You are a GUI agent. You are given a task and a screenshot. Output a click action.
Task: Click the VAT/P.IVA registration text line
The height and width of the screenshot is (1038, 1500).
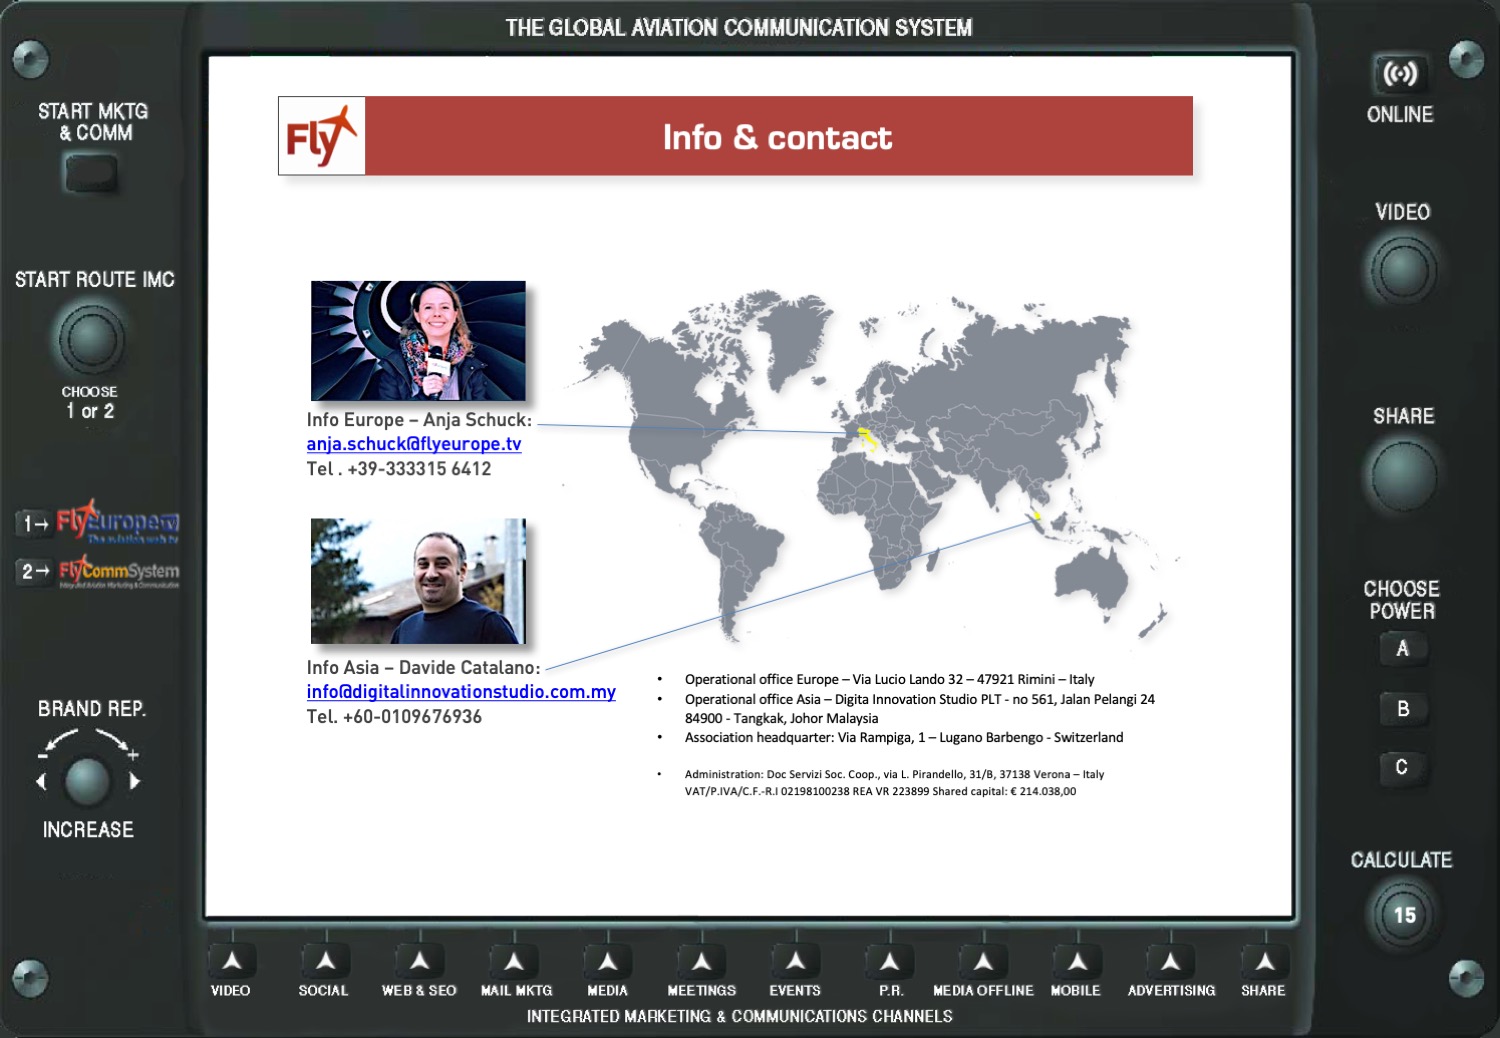(880, 791)
